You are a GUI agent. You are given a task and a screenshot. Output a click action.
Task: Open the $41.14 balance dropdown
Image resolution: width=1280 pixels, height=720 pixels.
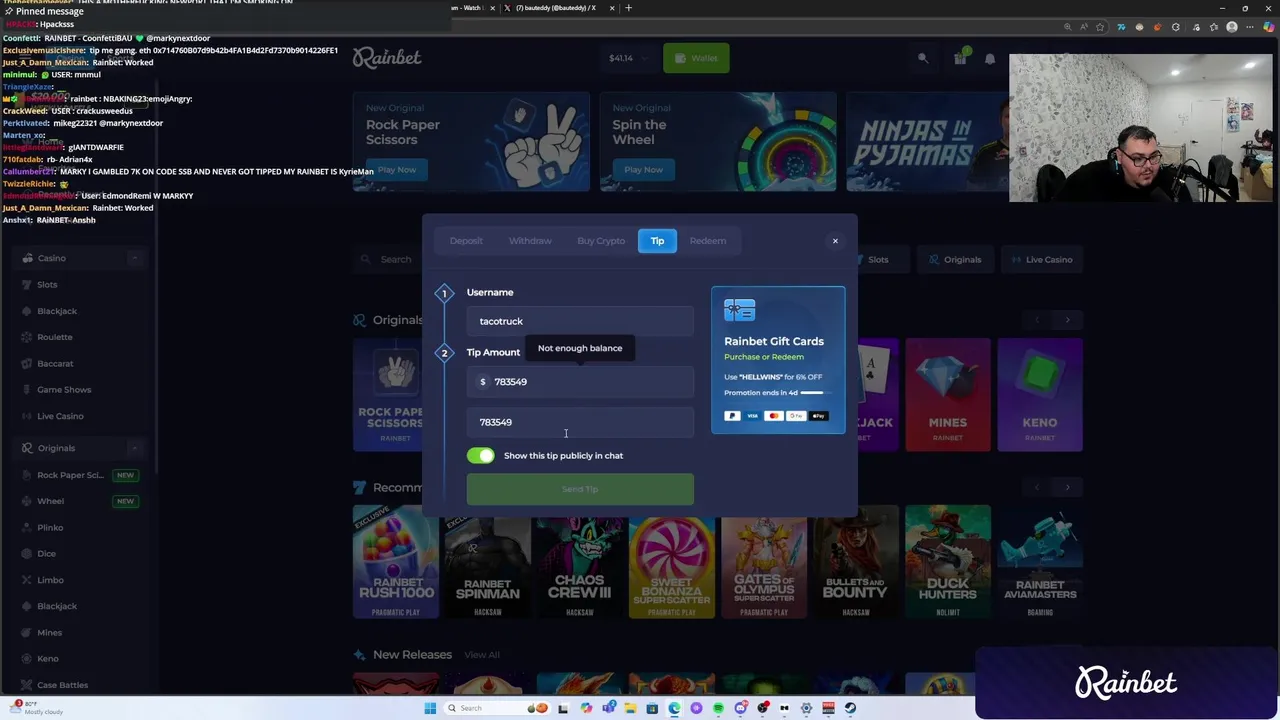coord(629,58)
